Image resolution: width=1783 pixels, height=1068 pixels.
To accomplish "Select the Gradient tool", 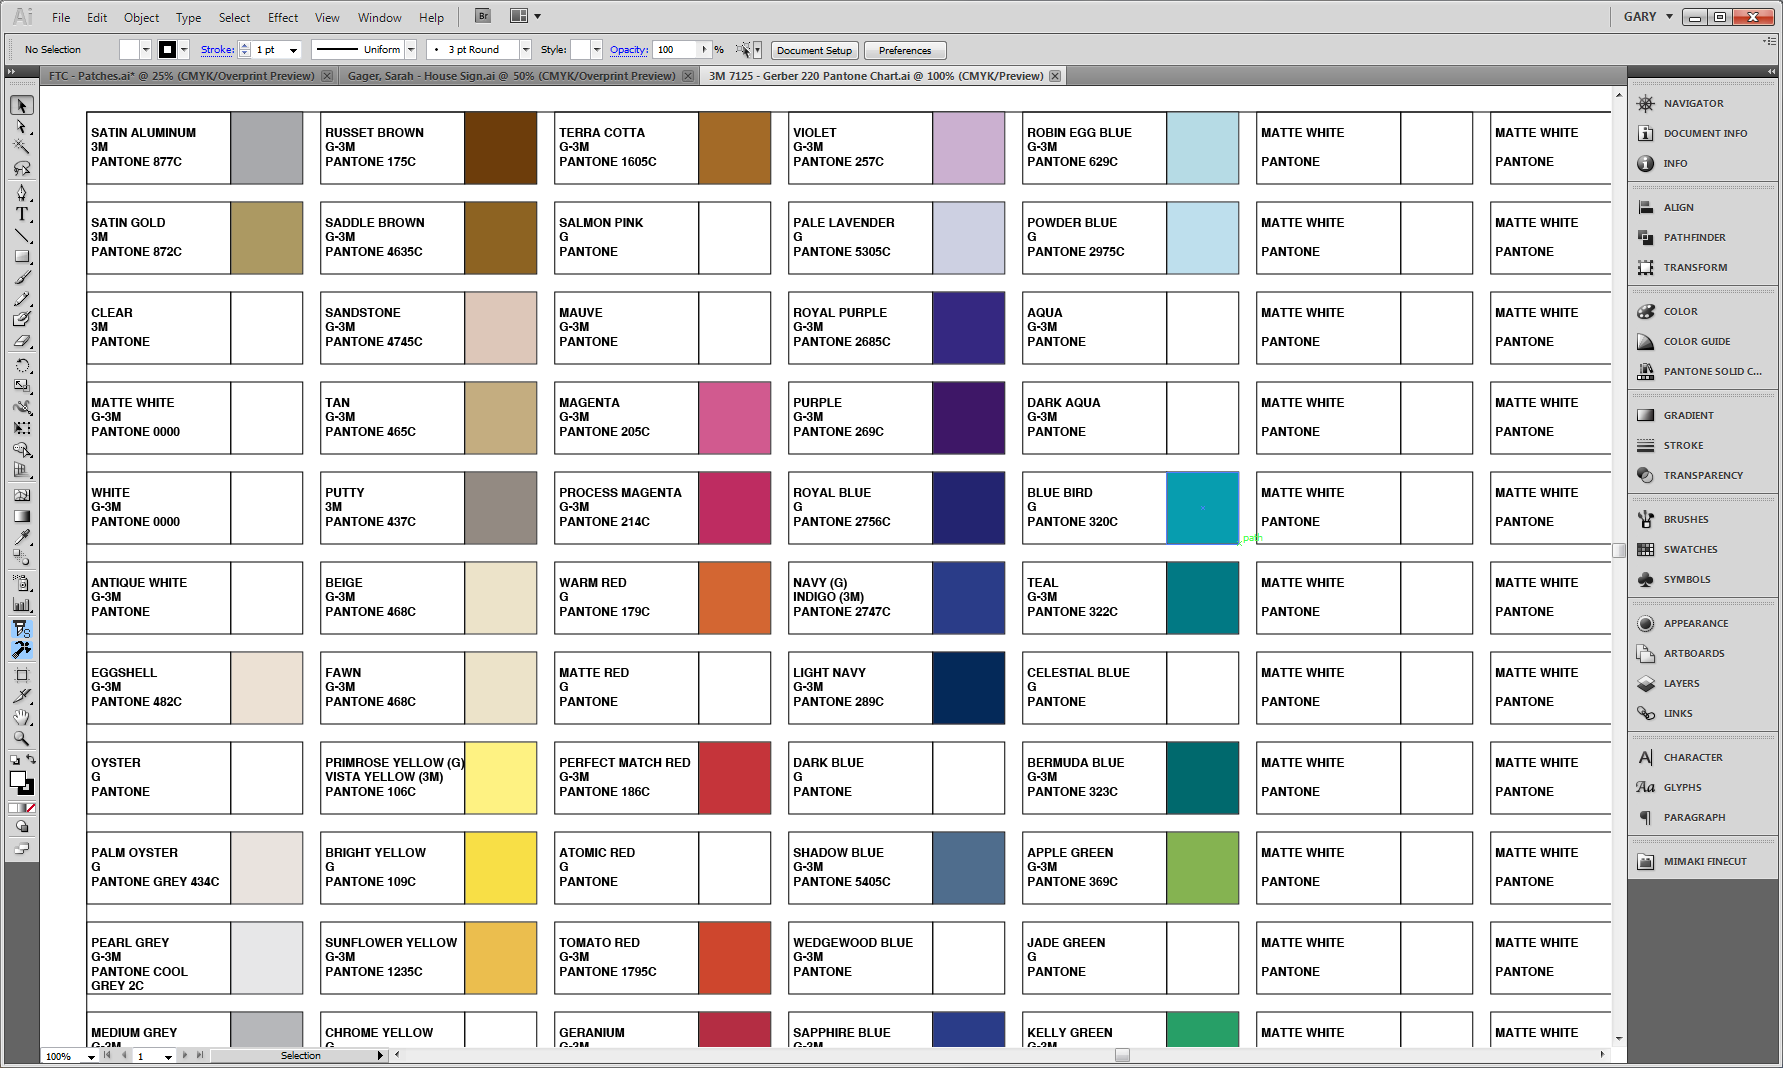I will [x=22, y=516].
